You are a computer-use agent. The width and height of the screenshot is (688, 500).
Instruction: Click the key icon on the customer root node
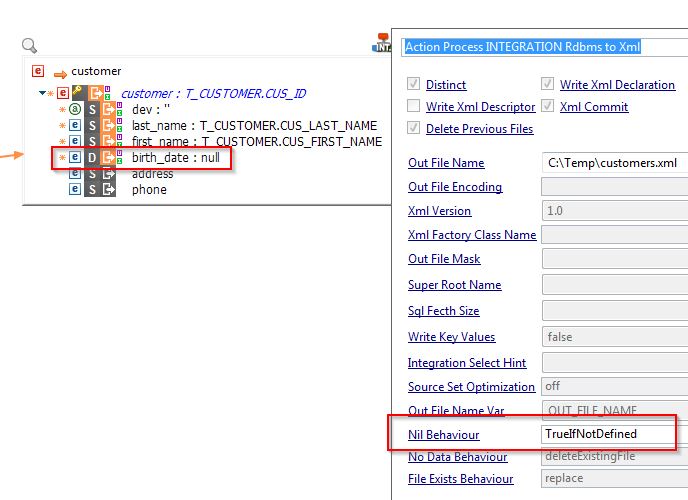77,93
